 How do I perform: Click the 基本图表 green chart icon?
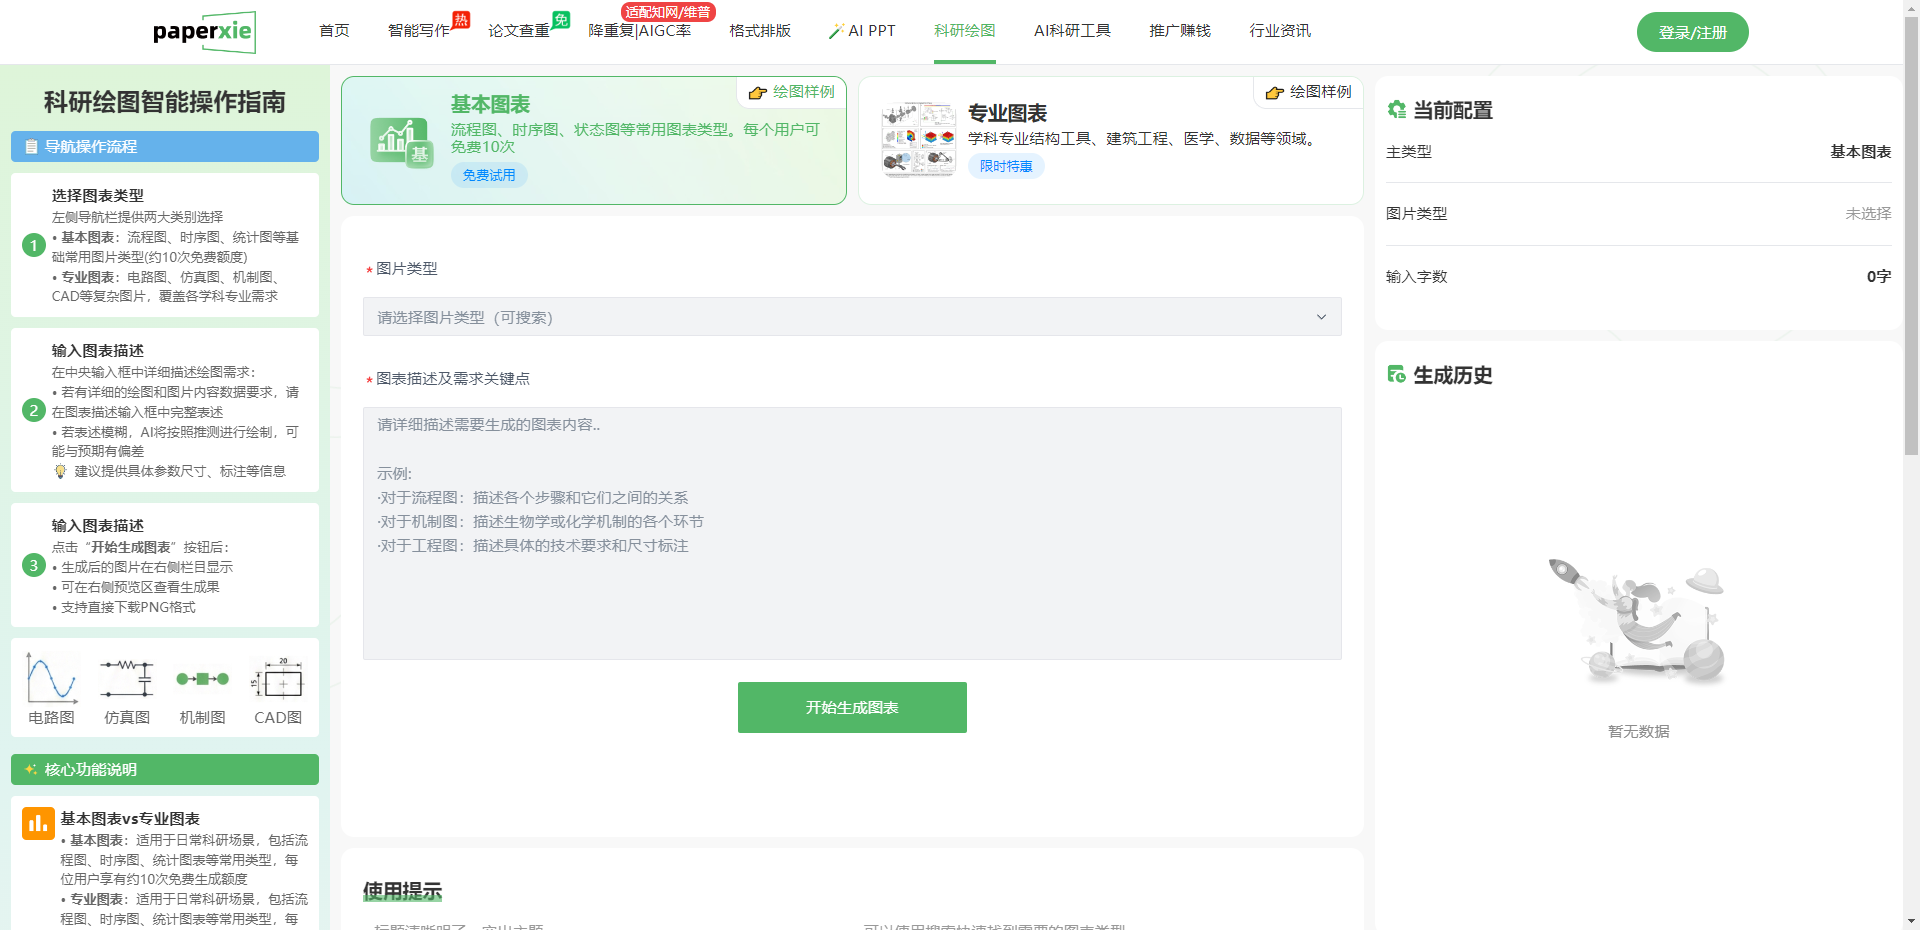(x=401, y=141)
